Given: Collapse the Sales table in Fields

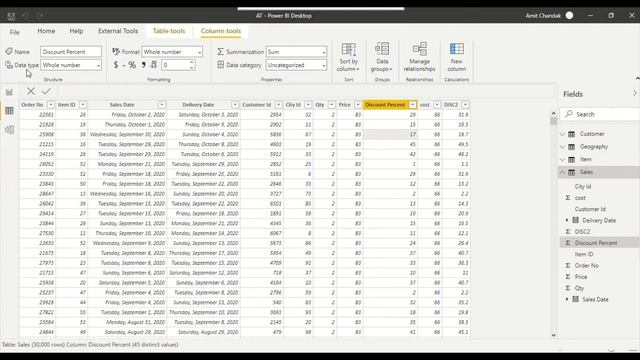Looking at the screenshot, I should tap(562, 172).
